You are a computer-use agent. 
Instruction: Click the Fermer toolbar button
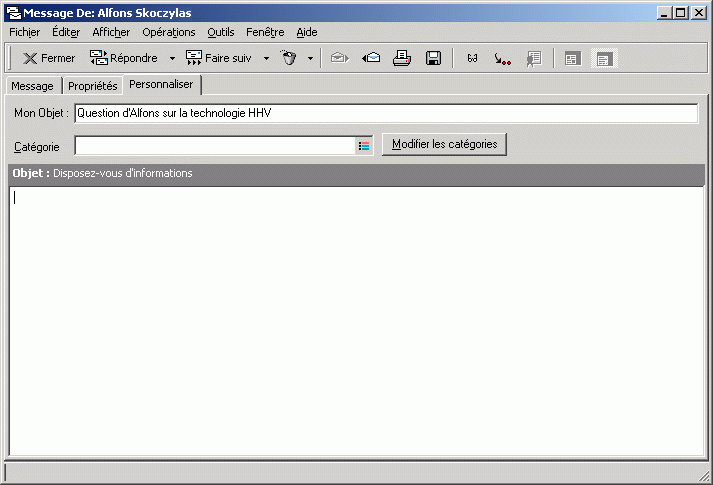49,58
